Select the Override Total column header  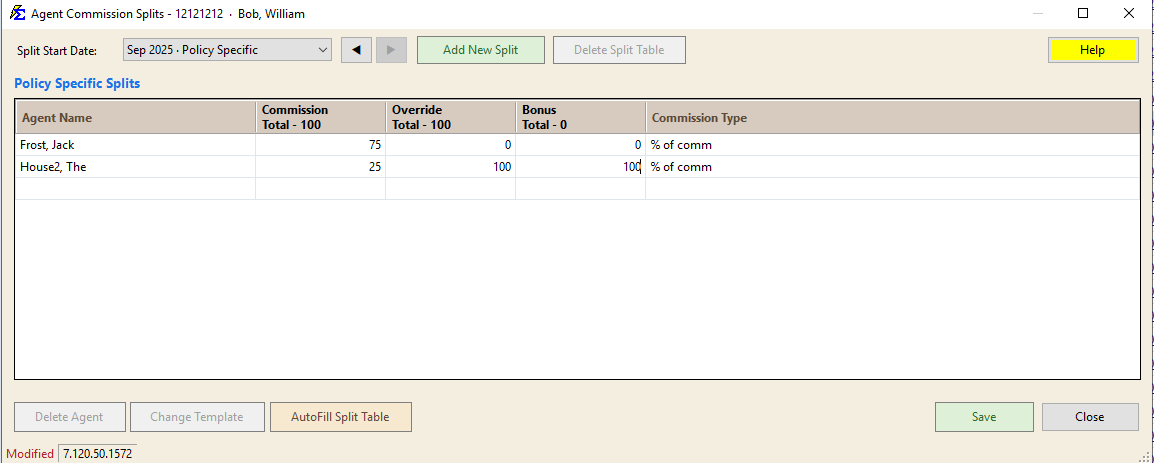pos(450,118)
